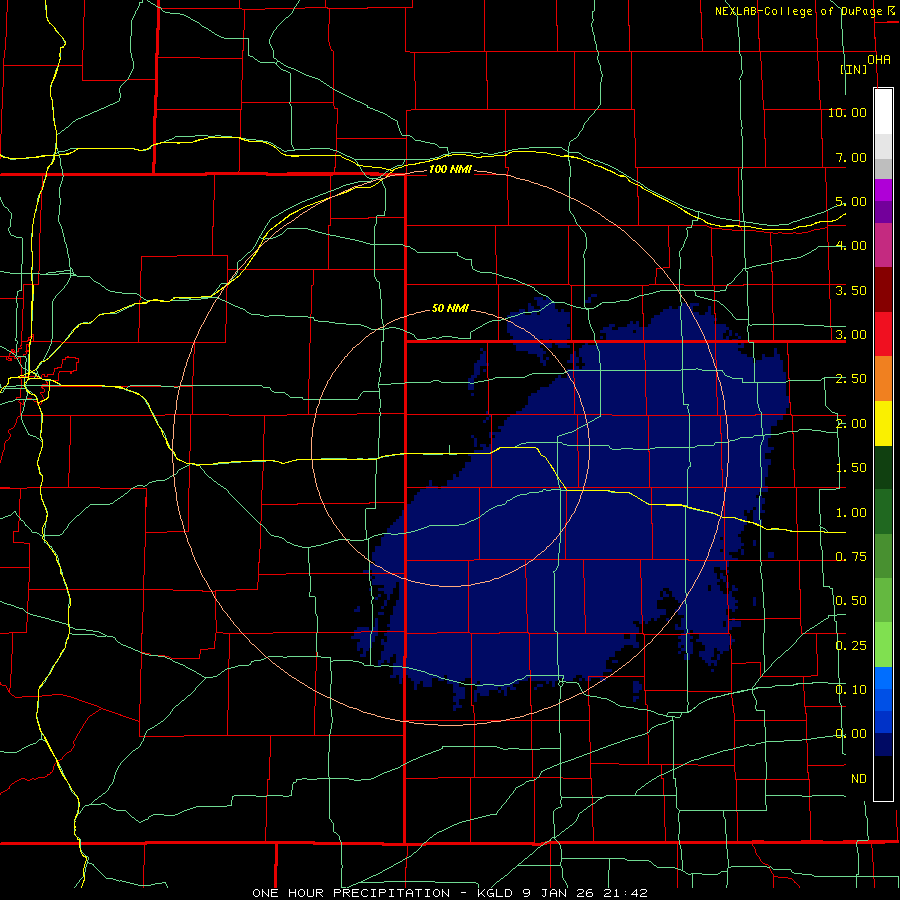Click the 0.50 scale value

tap(851, 601)
